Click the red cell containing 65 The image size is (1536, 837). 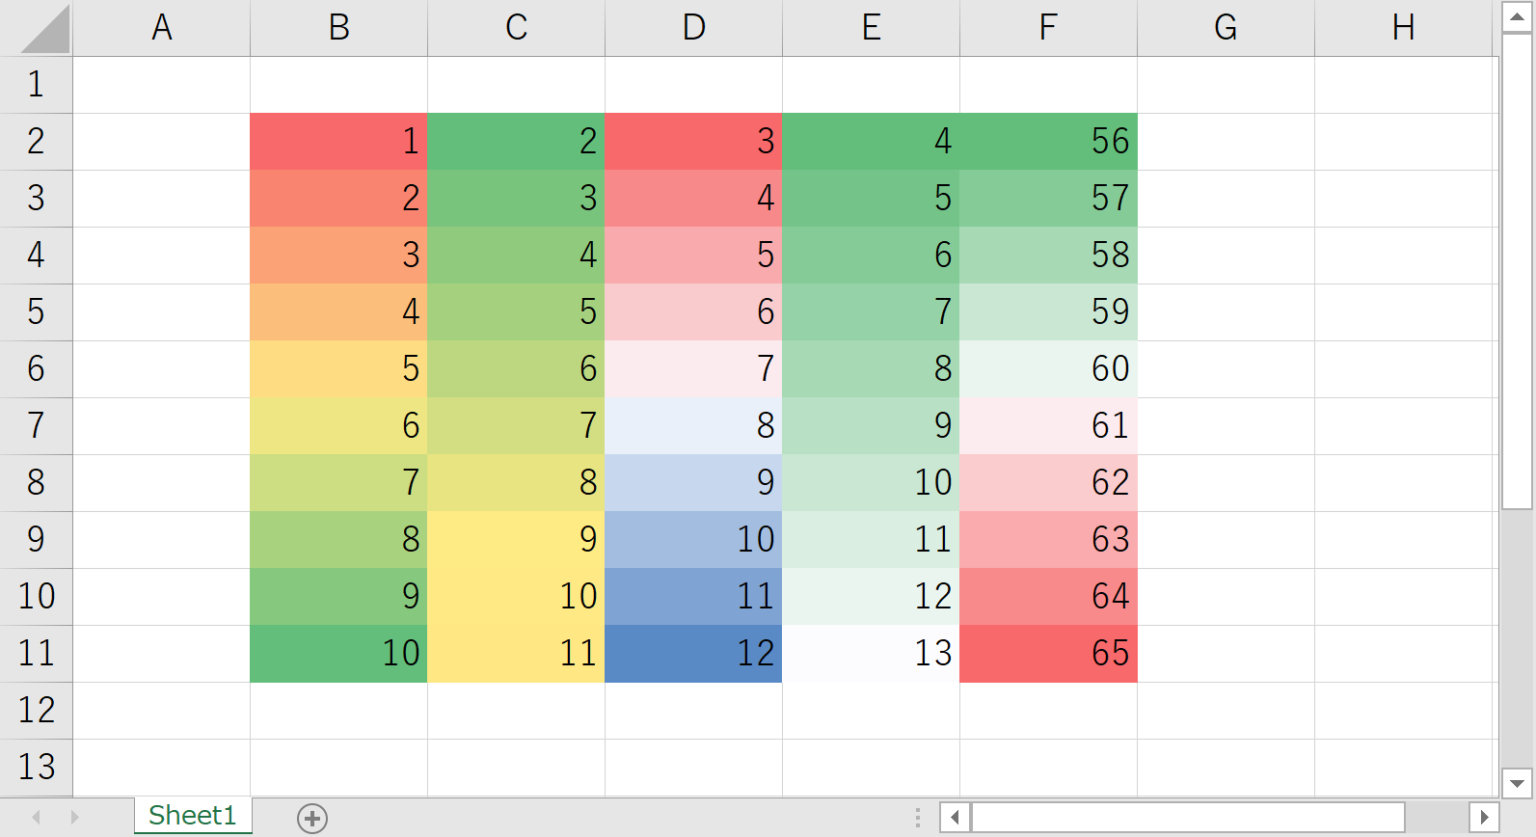[x=1048, y=653]
